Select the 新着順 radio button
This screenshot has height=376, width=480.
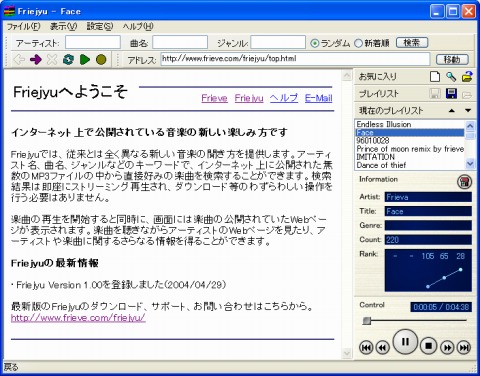tap(358, 43)
